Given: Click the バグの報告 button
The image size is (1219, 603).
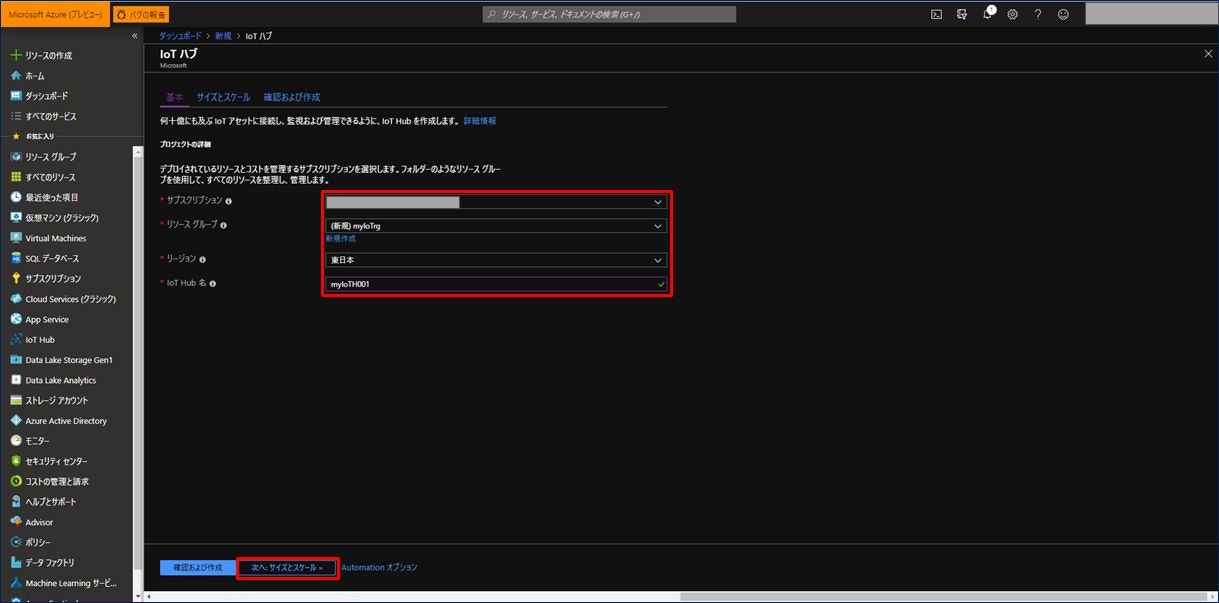Looking at the screenshot, I should tap(140, 14).
